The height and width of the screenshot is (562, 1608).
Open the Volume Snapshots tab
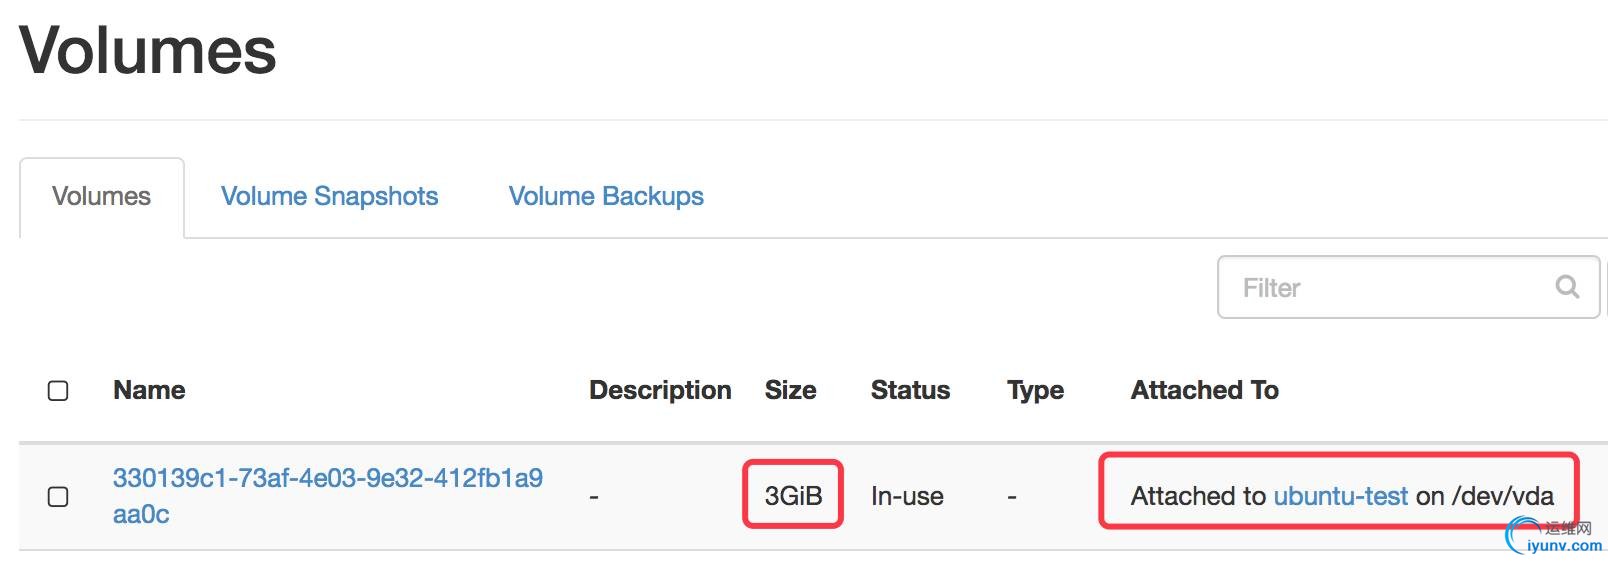tap(329, 196)
